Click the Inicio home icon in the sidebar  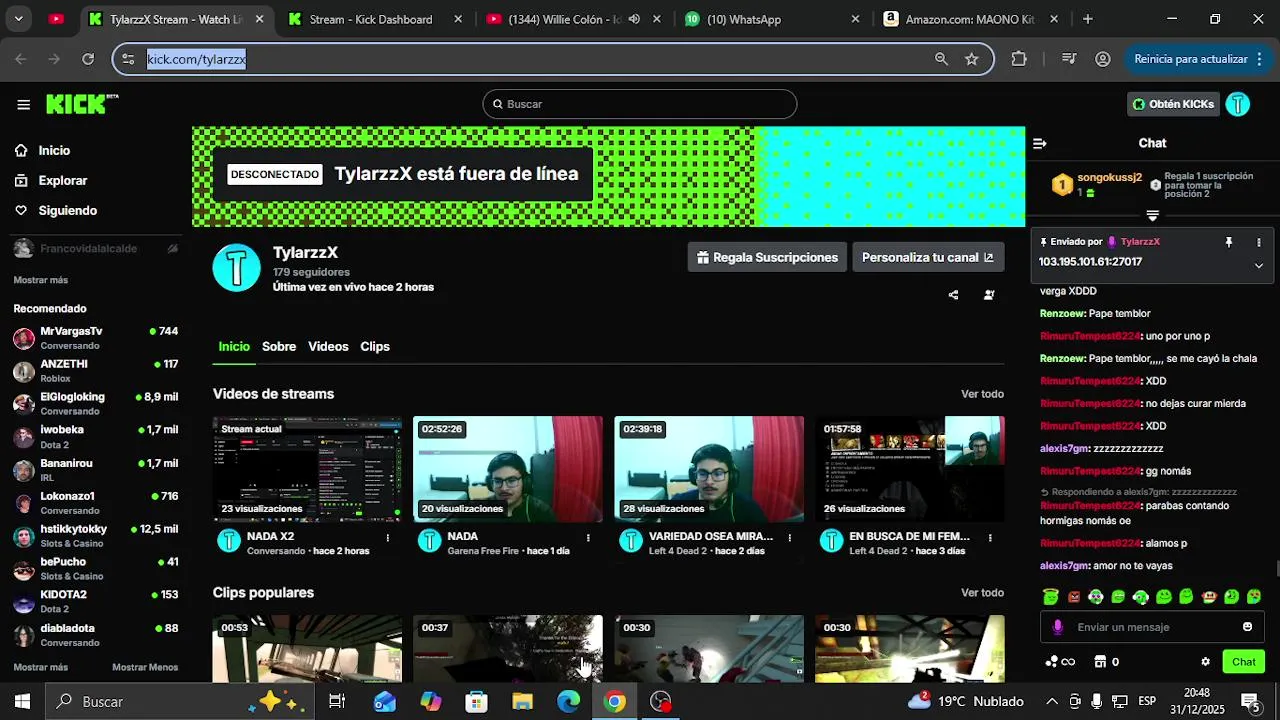pyautogui.click(x=21, y=150)
